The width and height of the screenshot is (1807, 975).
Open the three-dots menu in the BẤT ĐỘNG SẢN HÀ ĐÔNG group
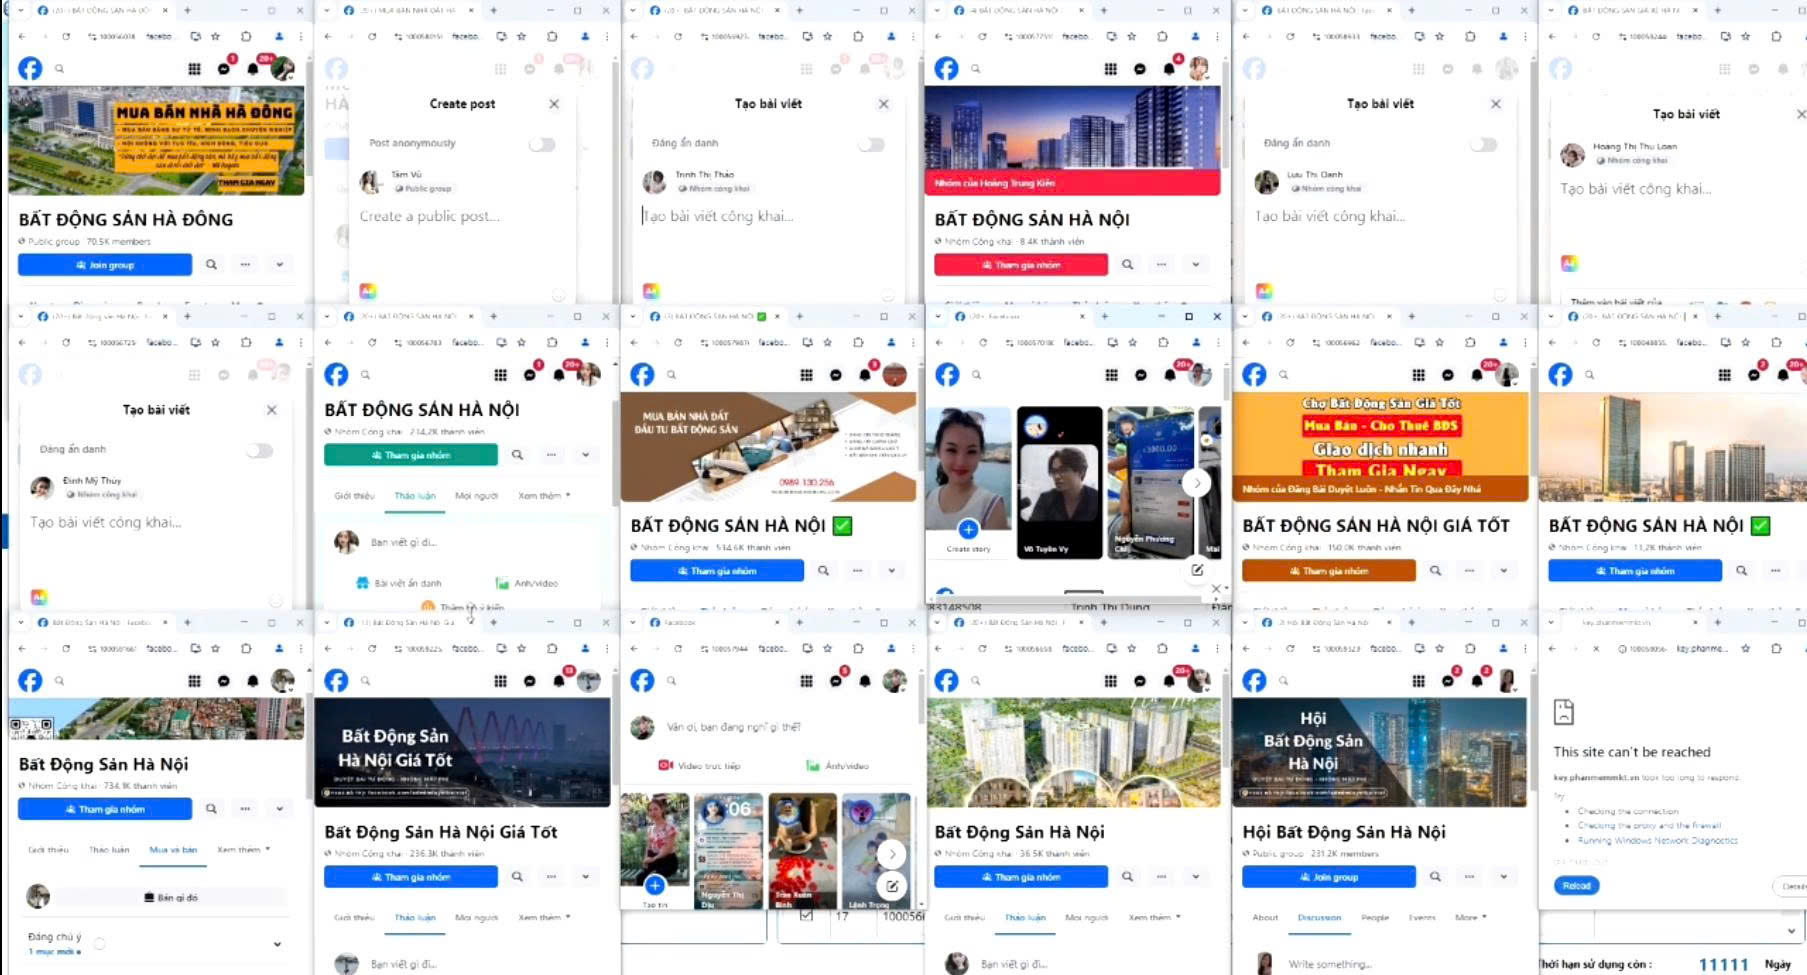[x=245, y=265]
